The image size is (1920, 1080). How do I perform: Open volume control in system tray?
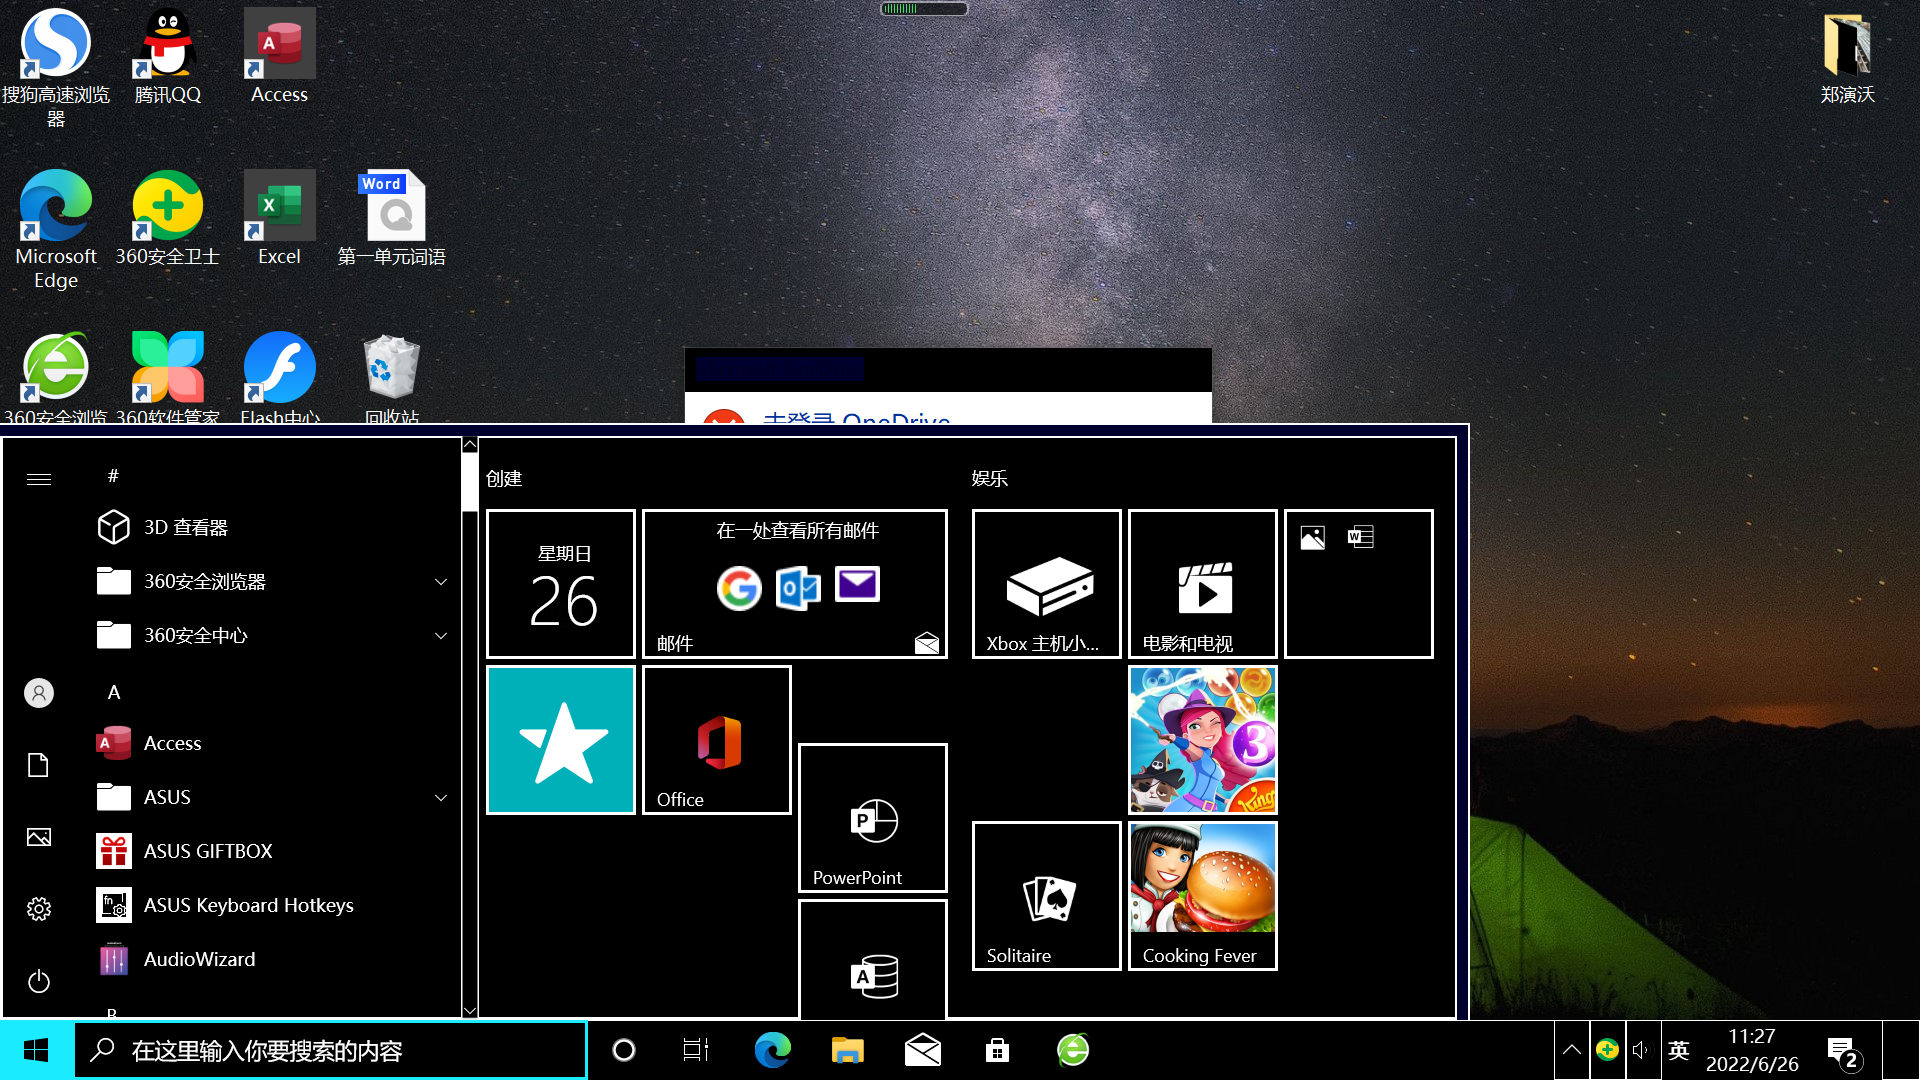(1640, 1050)
